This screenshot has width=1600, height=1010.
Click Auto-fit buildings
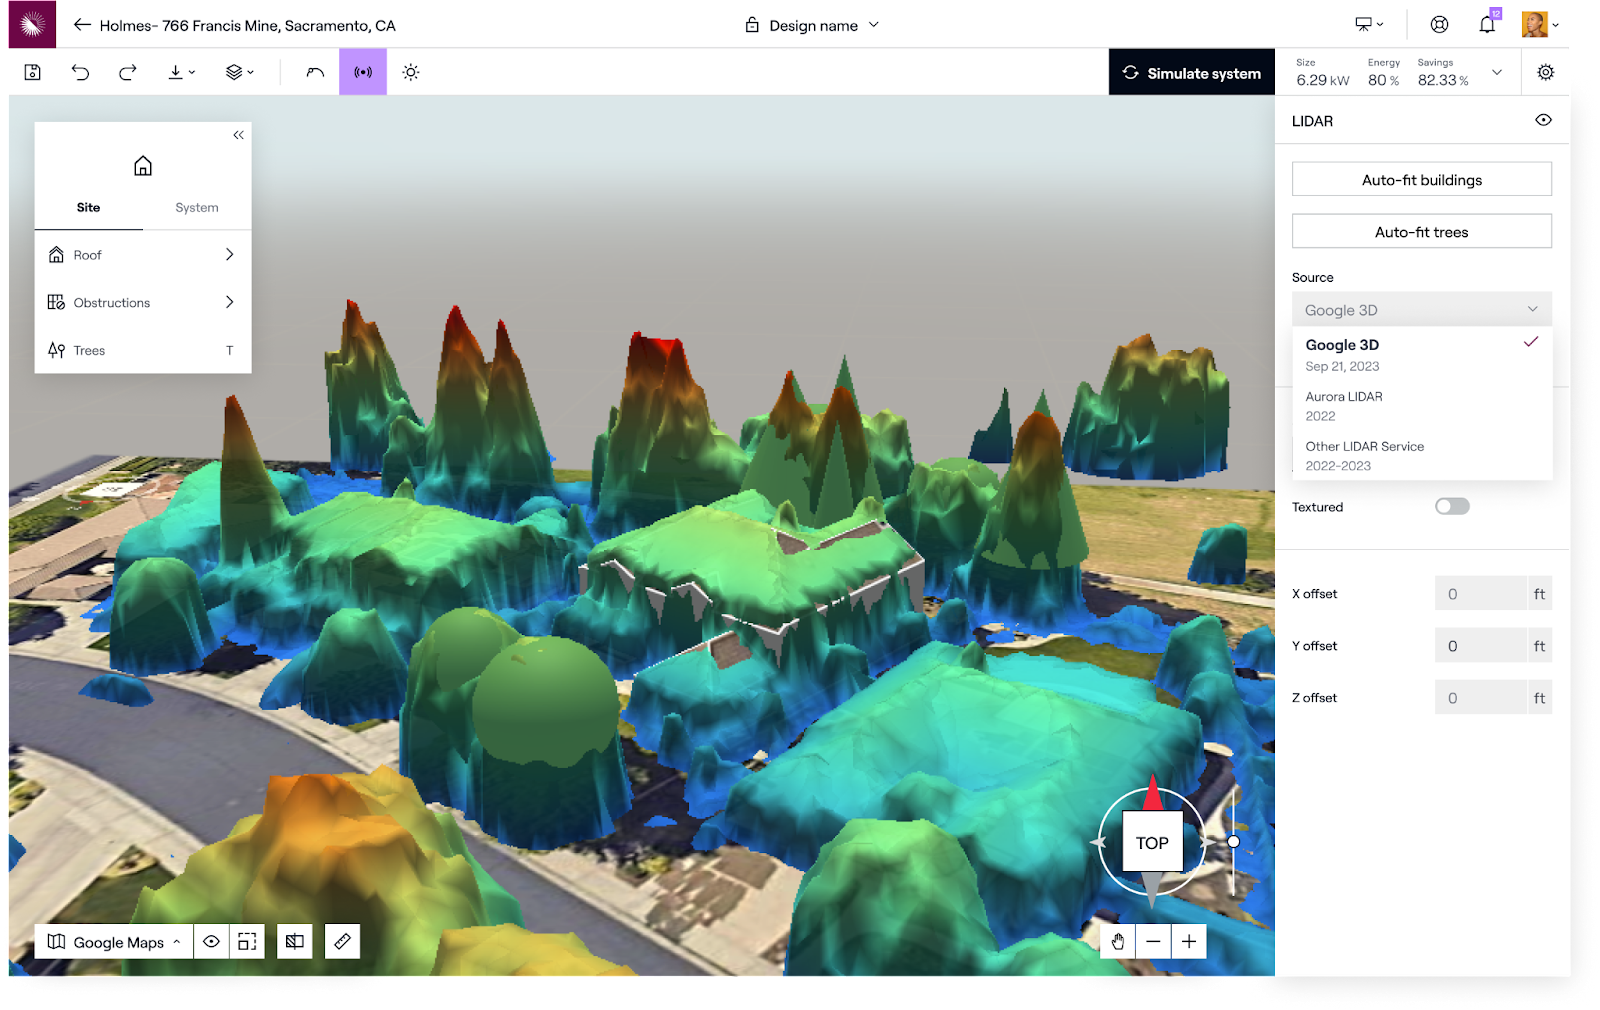[1421, 179]
